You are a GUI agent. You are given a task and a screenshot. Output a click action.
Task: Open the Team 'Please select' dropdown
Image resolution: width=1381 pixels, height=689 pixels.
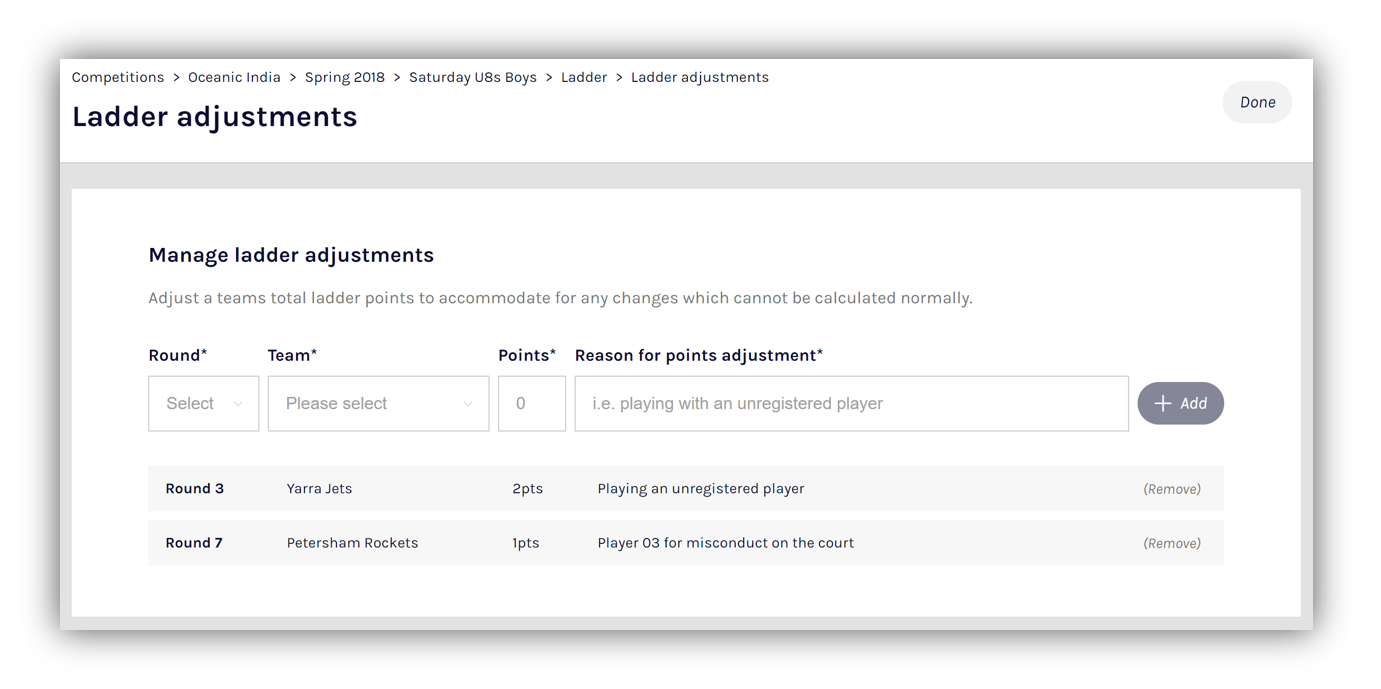pos(378,404)
